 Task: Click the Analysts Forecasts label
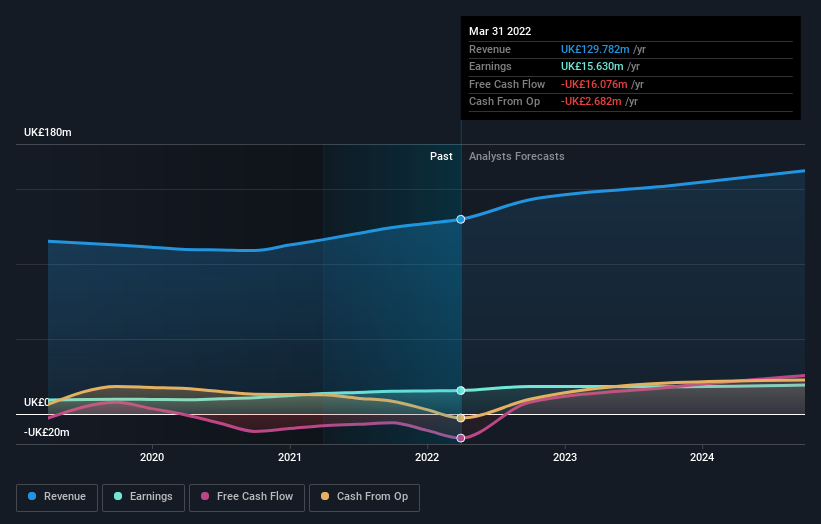tap(517, 157)
